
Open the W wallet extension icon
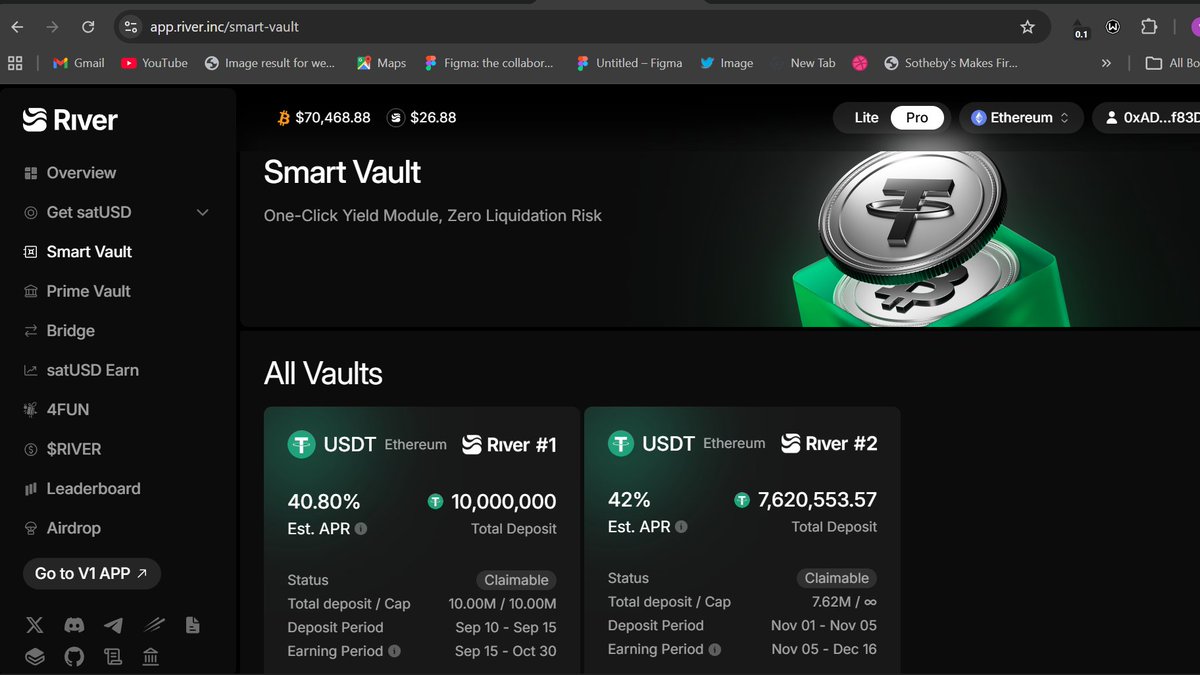tap(1113, 27)
